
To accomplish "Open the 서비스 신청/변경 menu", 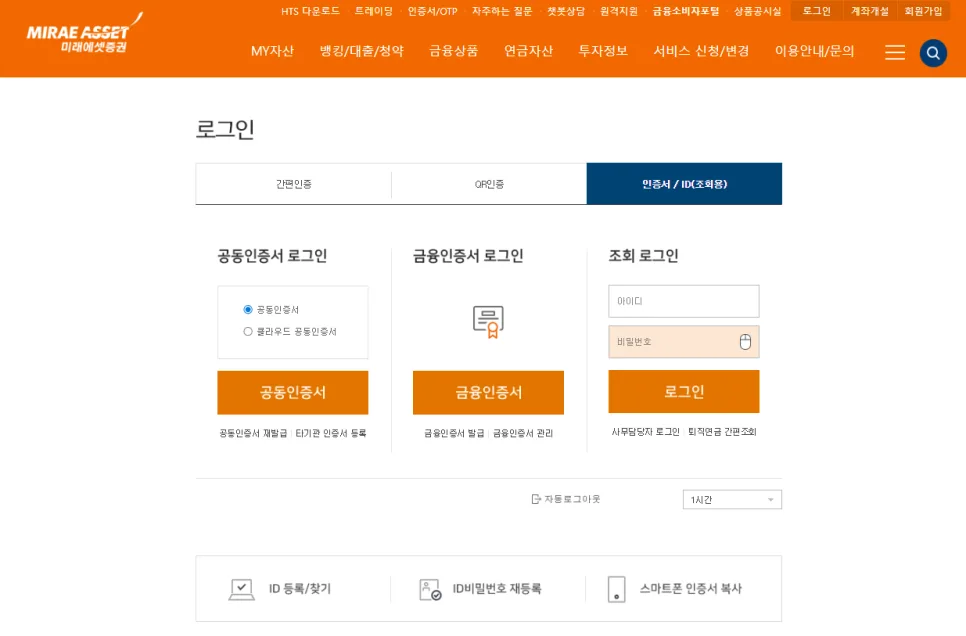I will point(701,51).
